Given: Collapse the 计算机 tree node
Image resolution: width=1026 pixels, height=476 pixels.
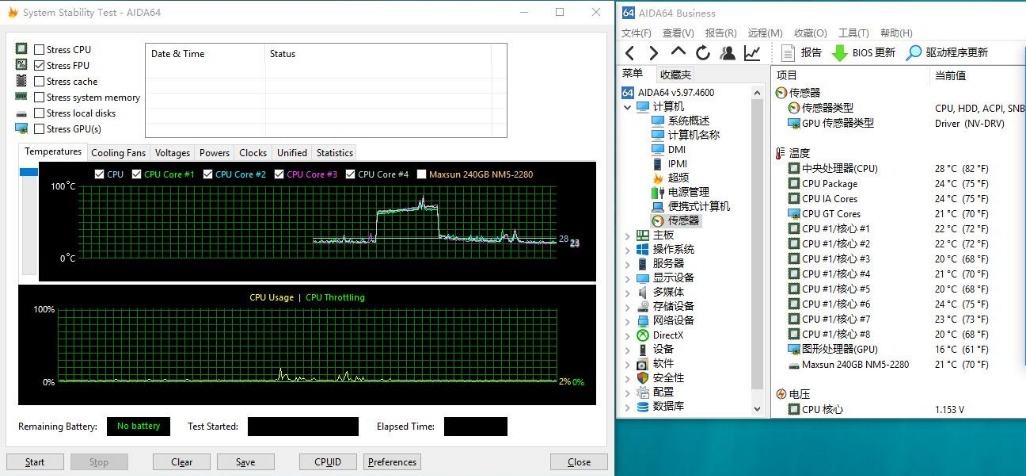Looking at the screenshot, I should click(628, 107).
